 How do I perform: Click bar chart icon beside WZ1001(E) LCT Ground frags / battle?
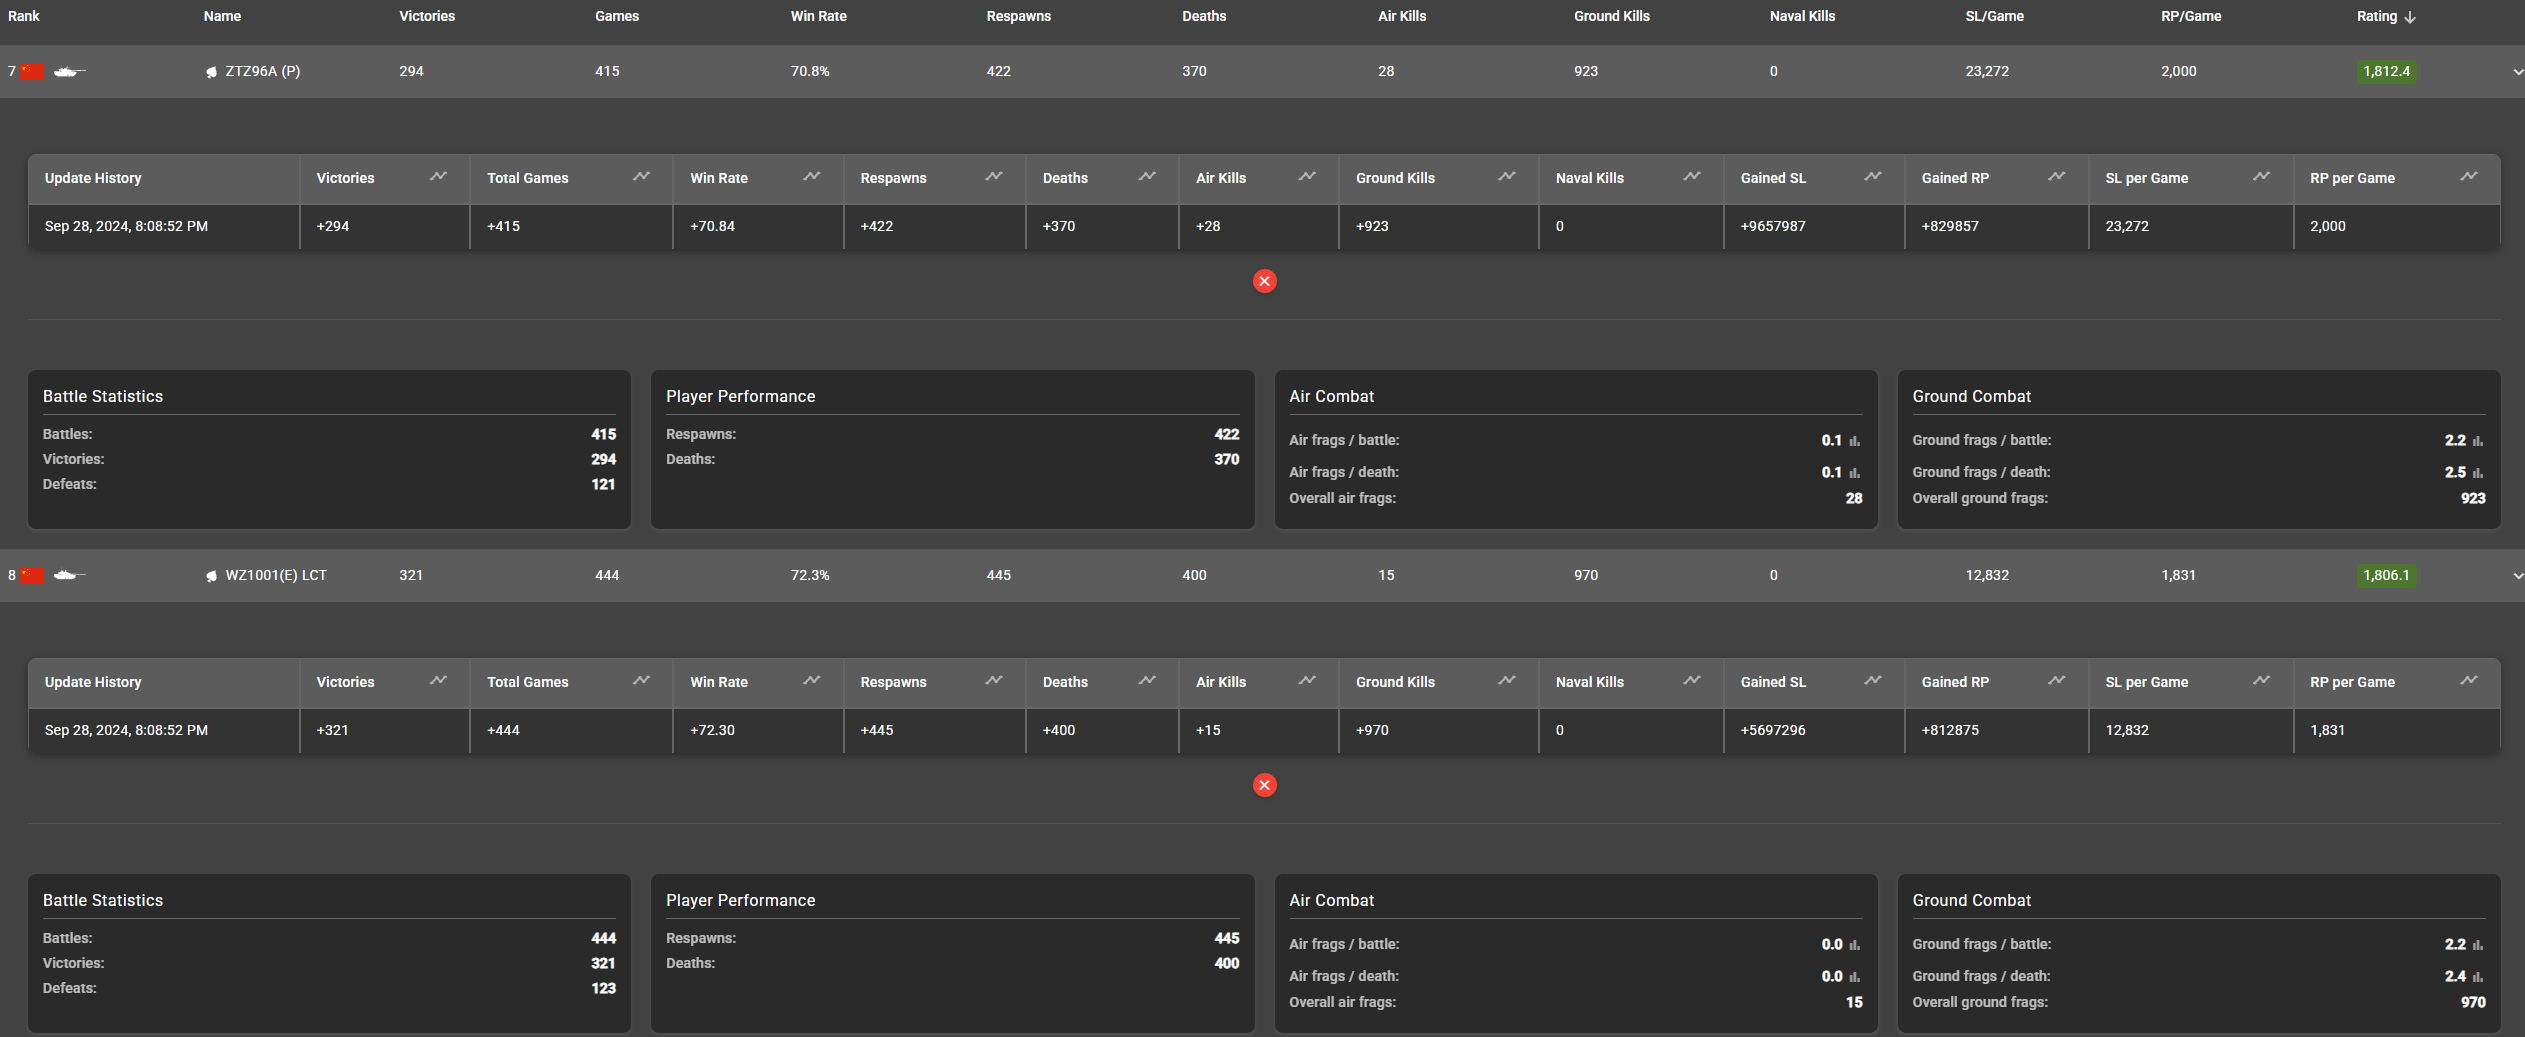[2477, 945]
